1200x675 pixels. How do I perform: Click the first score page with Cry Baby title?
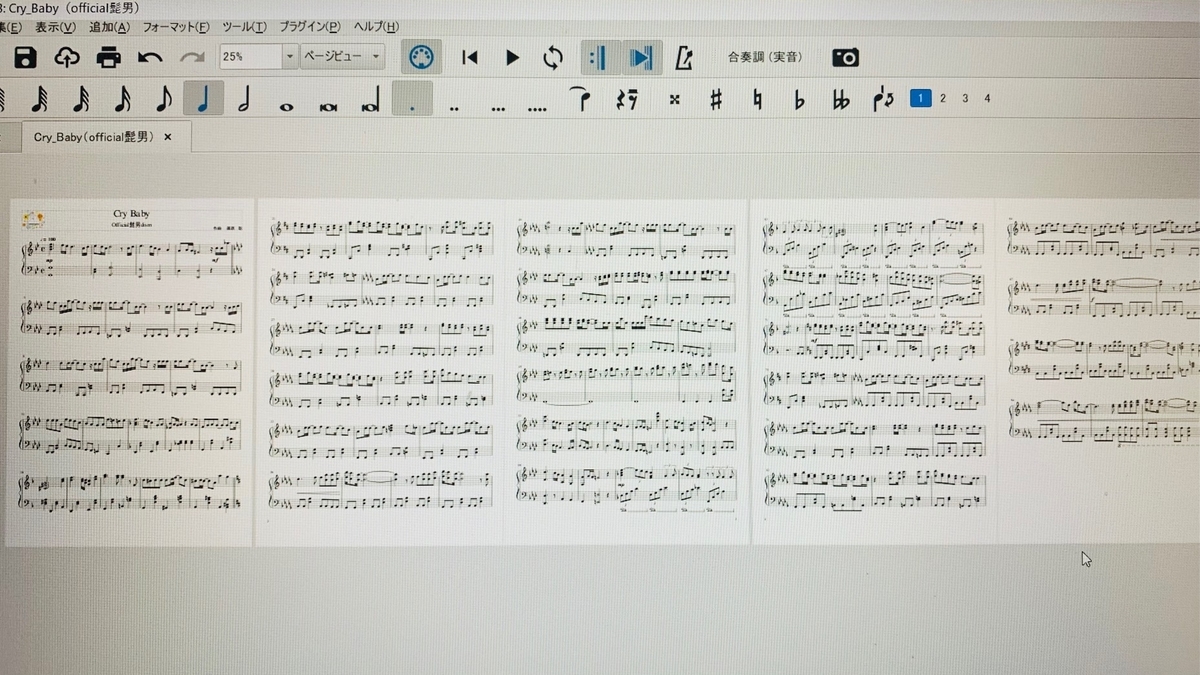click(129, 373)
